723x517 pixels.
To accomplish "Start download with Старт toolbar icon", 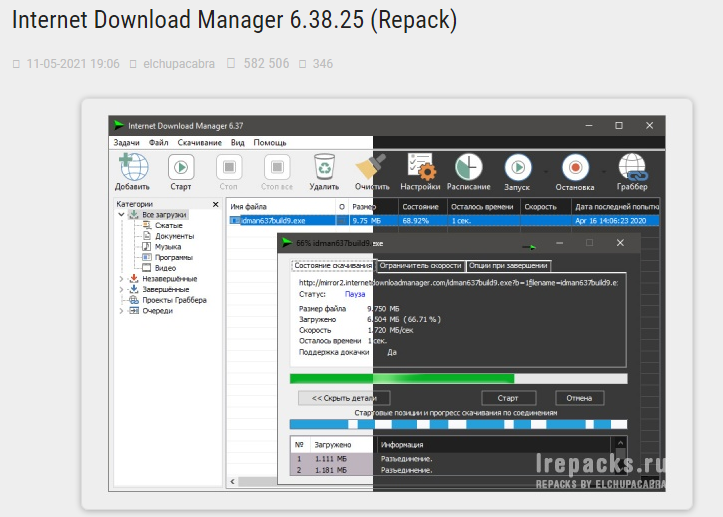I will pos(181,167).
